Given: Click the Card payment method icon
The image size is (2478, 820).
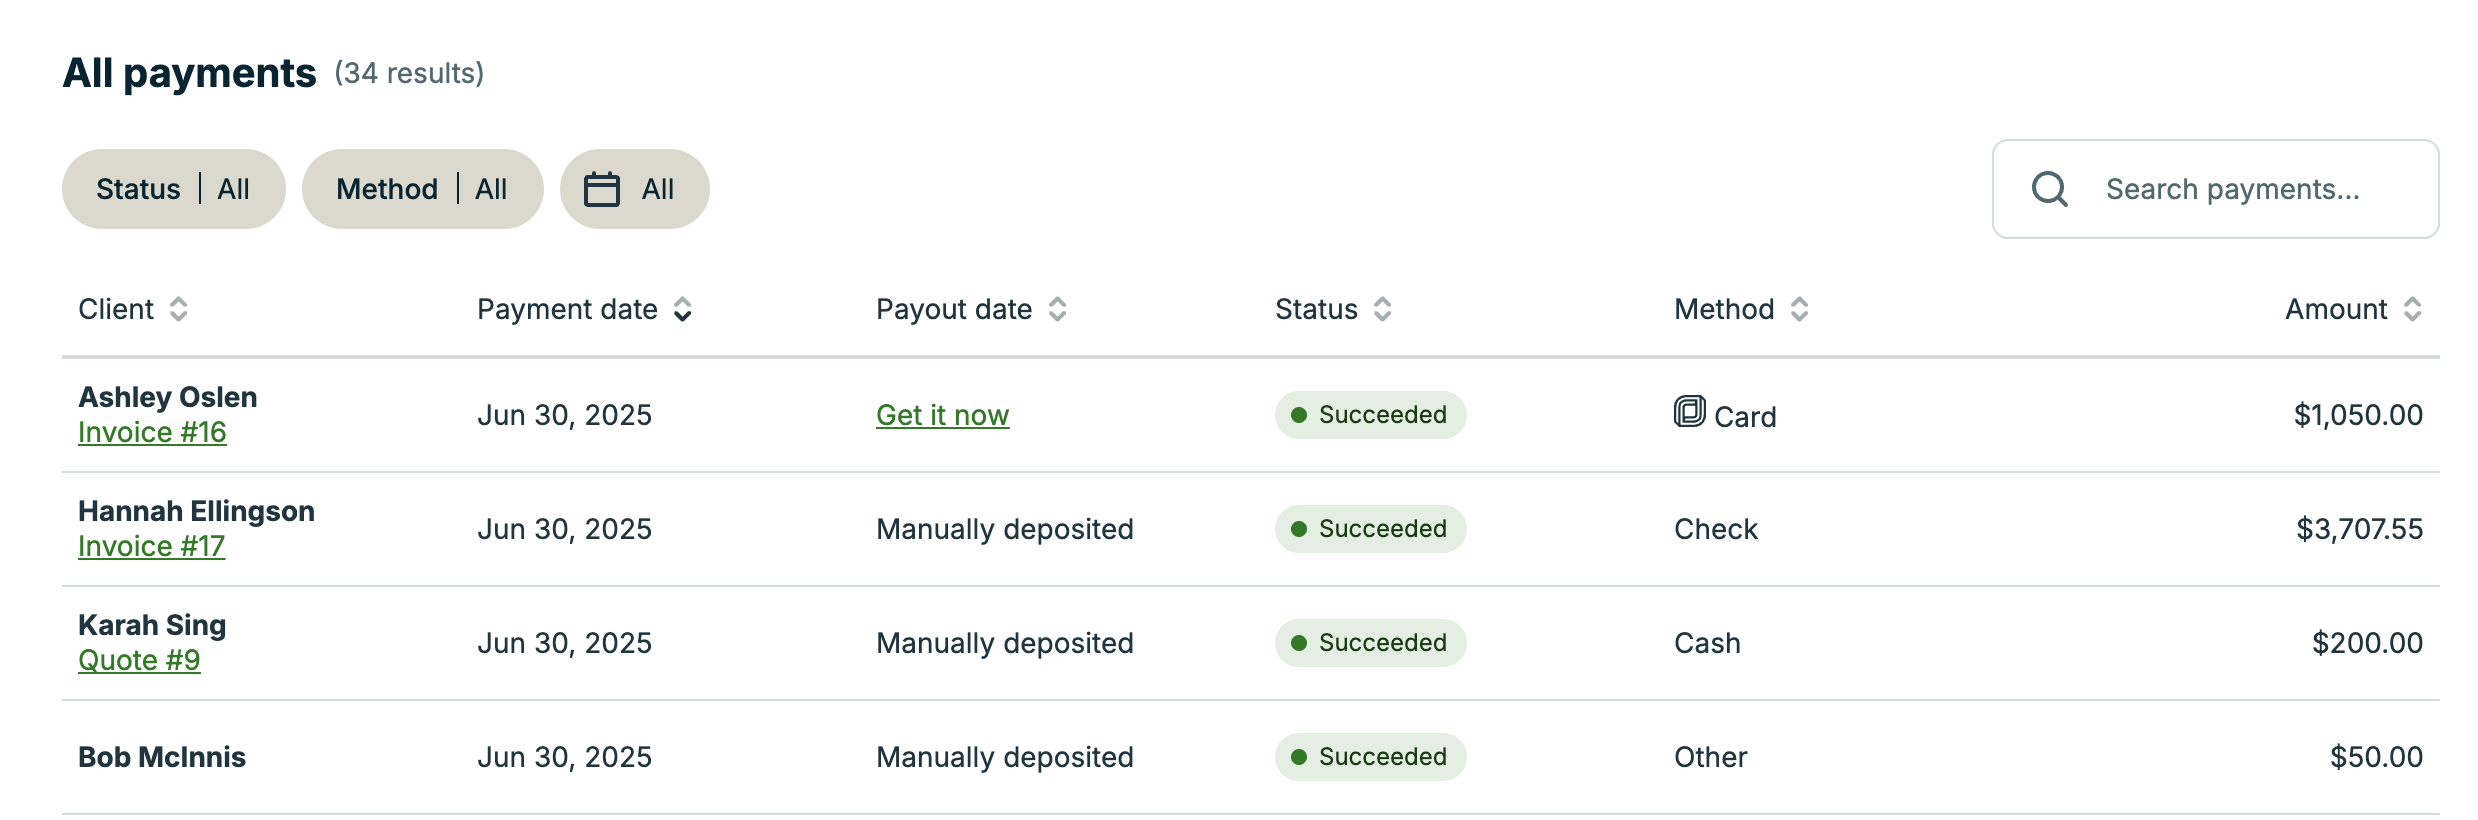Looking at the screenshot, I should 1690,413.
